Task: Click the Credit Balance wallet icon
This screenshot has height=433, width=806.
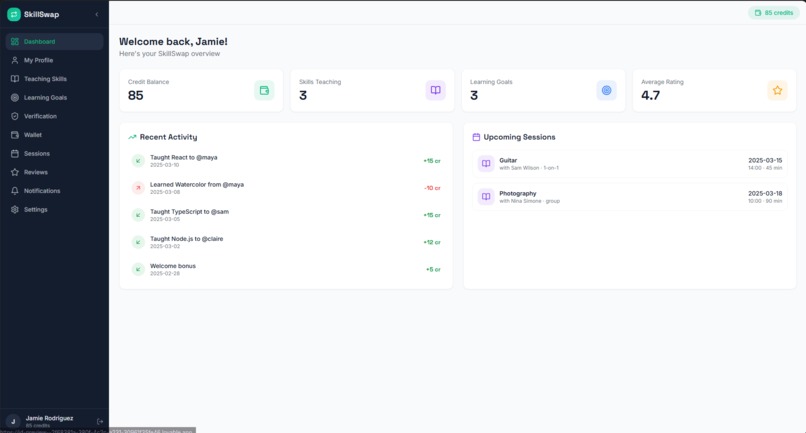Action: point(264,91)
